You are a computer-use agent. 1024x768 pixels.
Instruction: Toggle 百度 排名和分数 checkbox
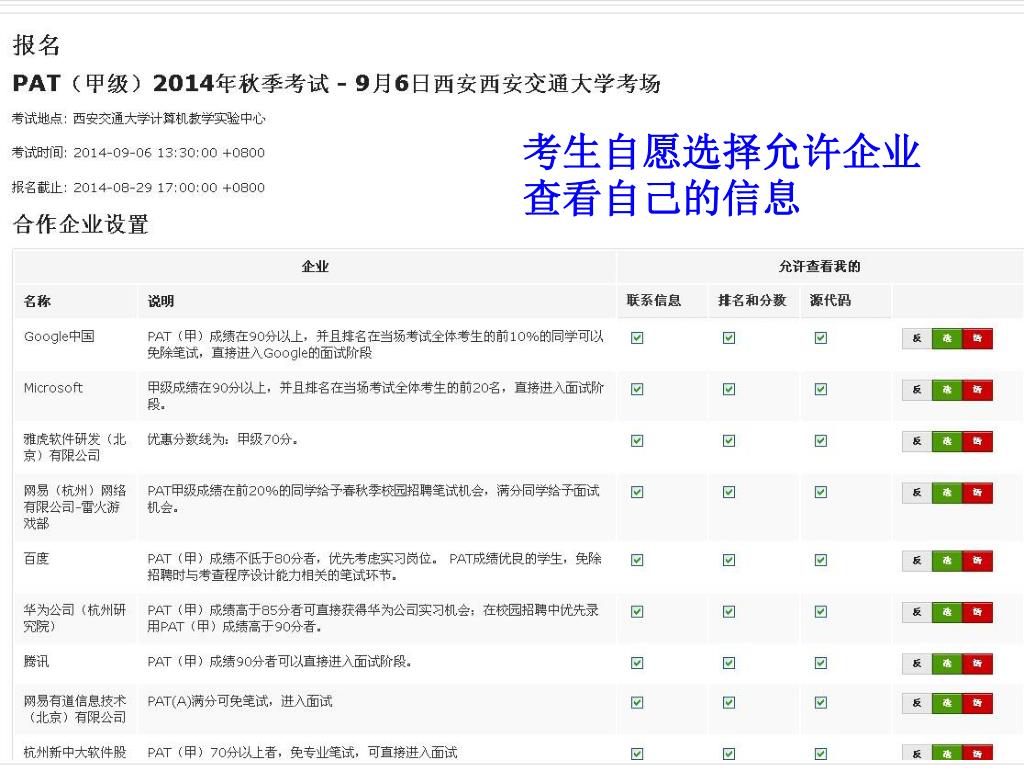click(x=729, y=560)
